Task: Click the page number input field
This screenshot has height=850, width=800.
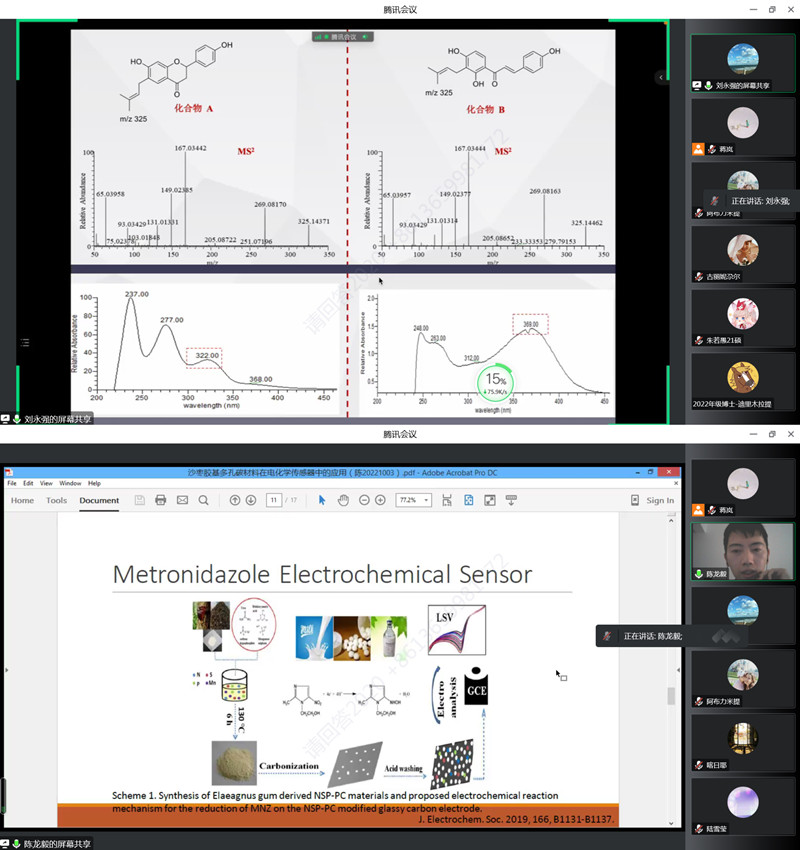Action: (273, 500)
